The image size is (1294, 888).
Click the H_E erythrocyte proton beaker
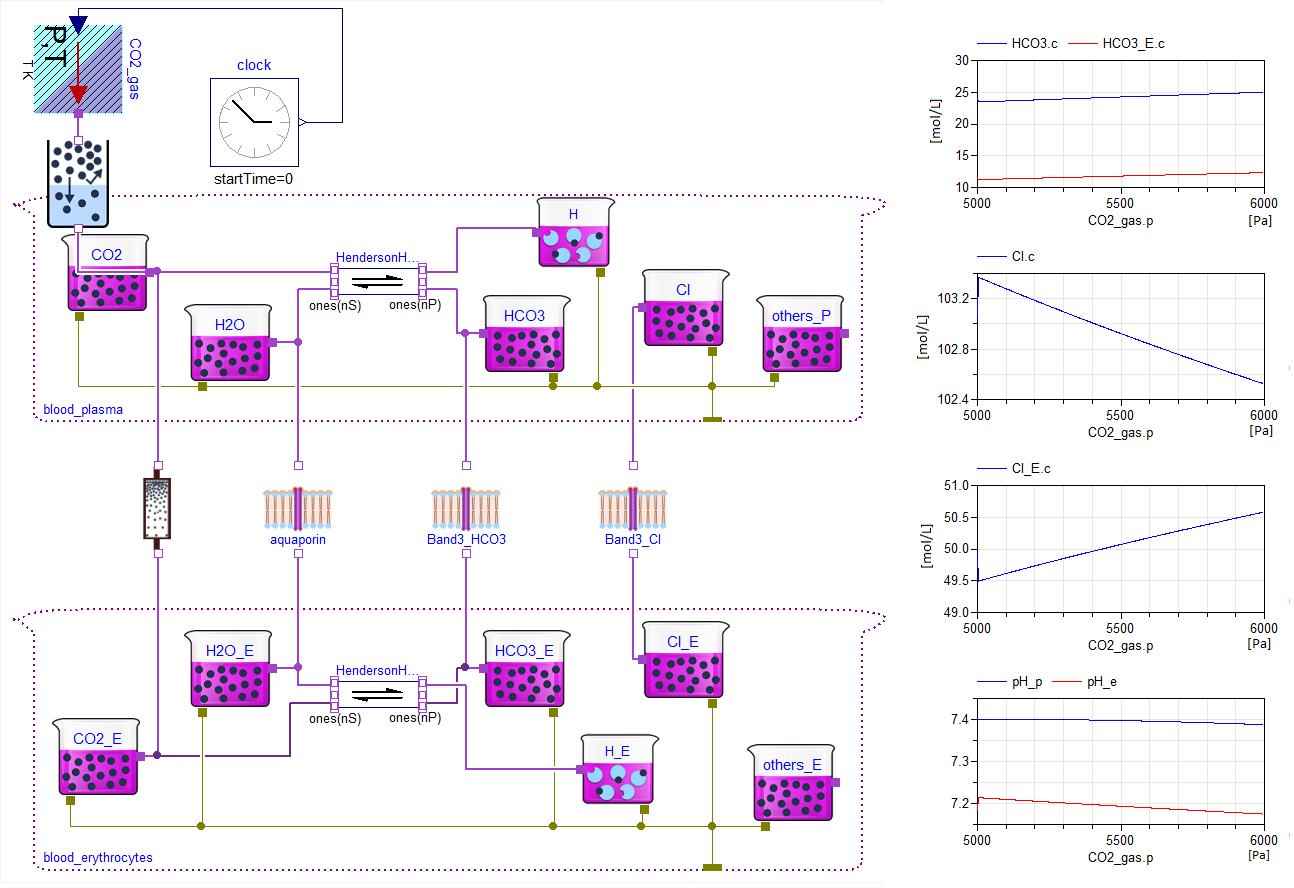[618, 770]
